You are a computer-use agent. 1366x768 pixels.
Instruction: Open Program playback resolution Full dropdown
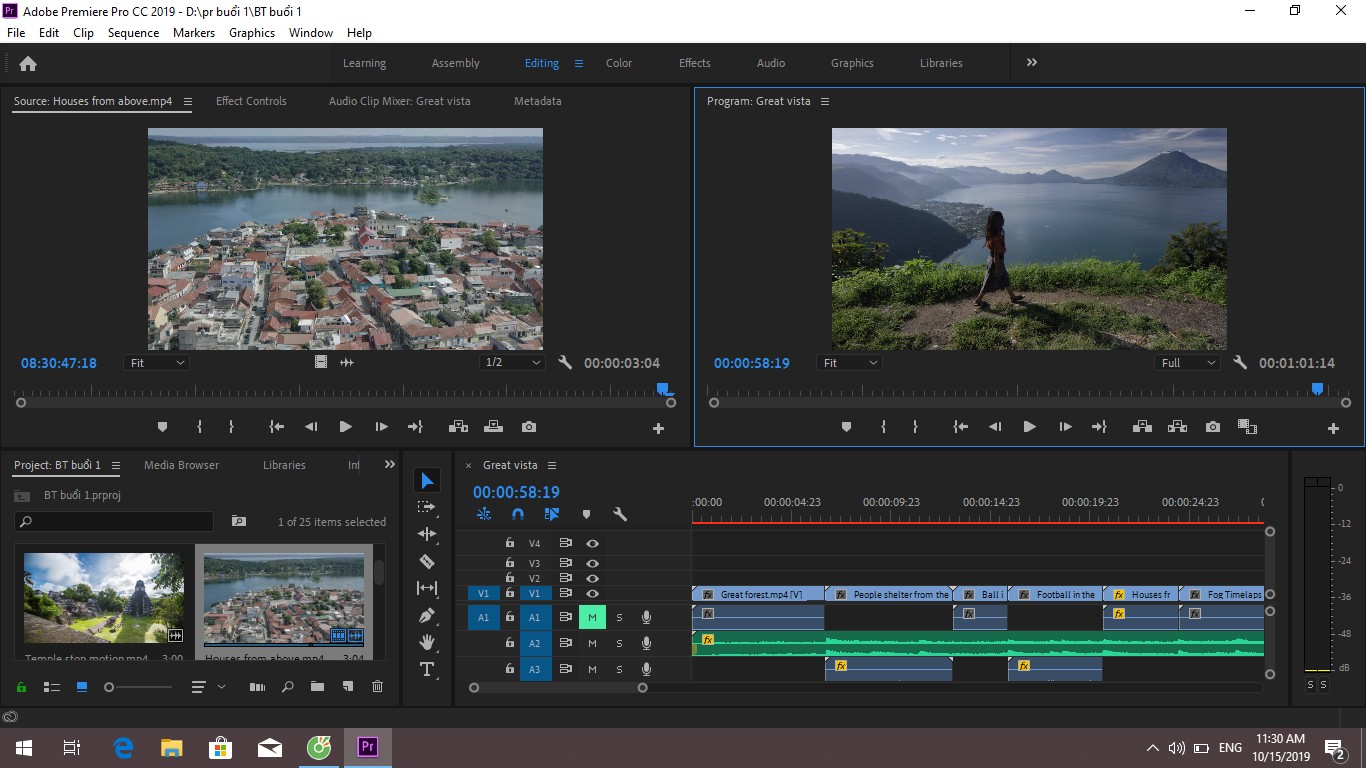[1188, 363]
